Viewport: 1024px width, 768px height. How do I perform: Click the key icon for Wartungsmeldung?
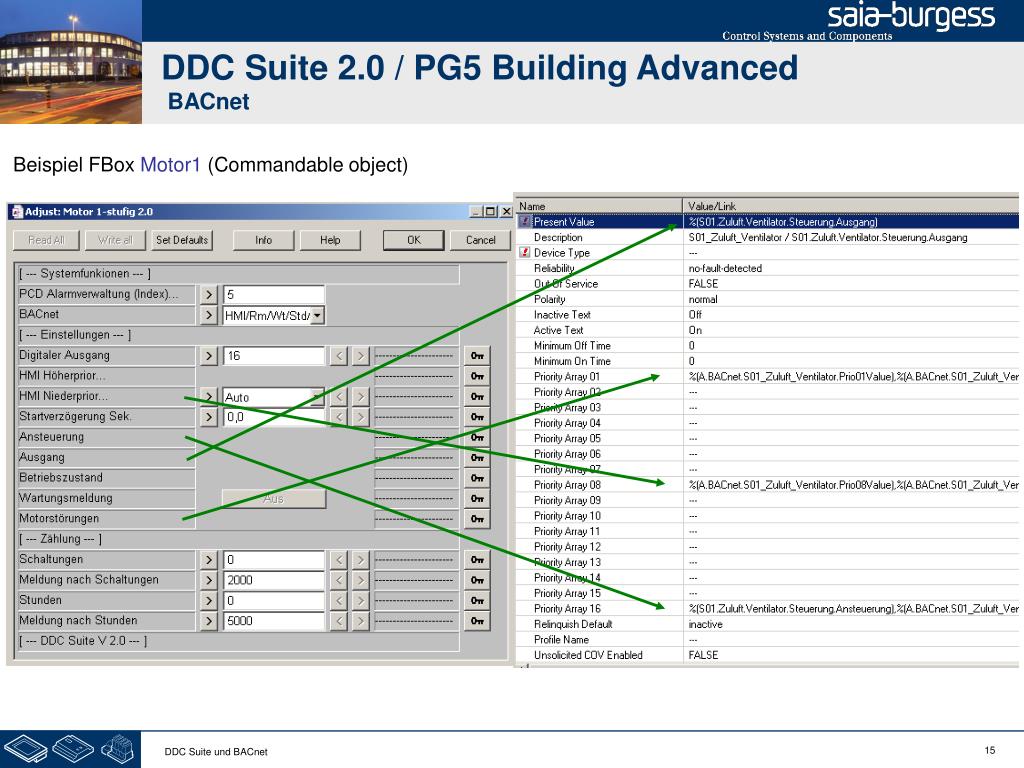coord(477,498)
